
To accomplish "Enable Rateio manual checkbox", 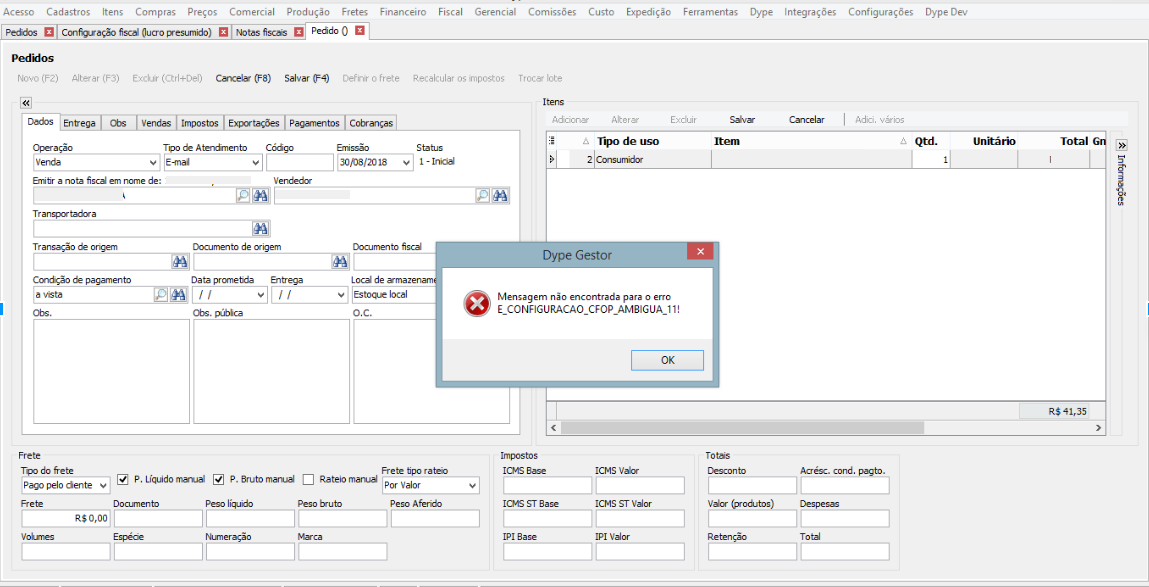I will tap(309, 479).
